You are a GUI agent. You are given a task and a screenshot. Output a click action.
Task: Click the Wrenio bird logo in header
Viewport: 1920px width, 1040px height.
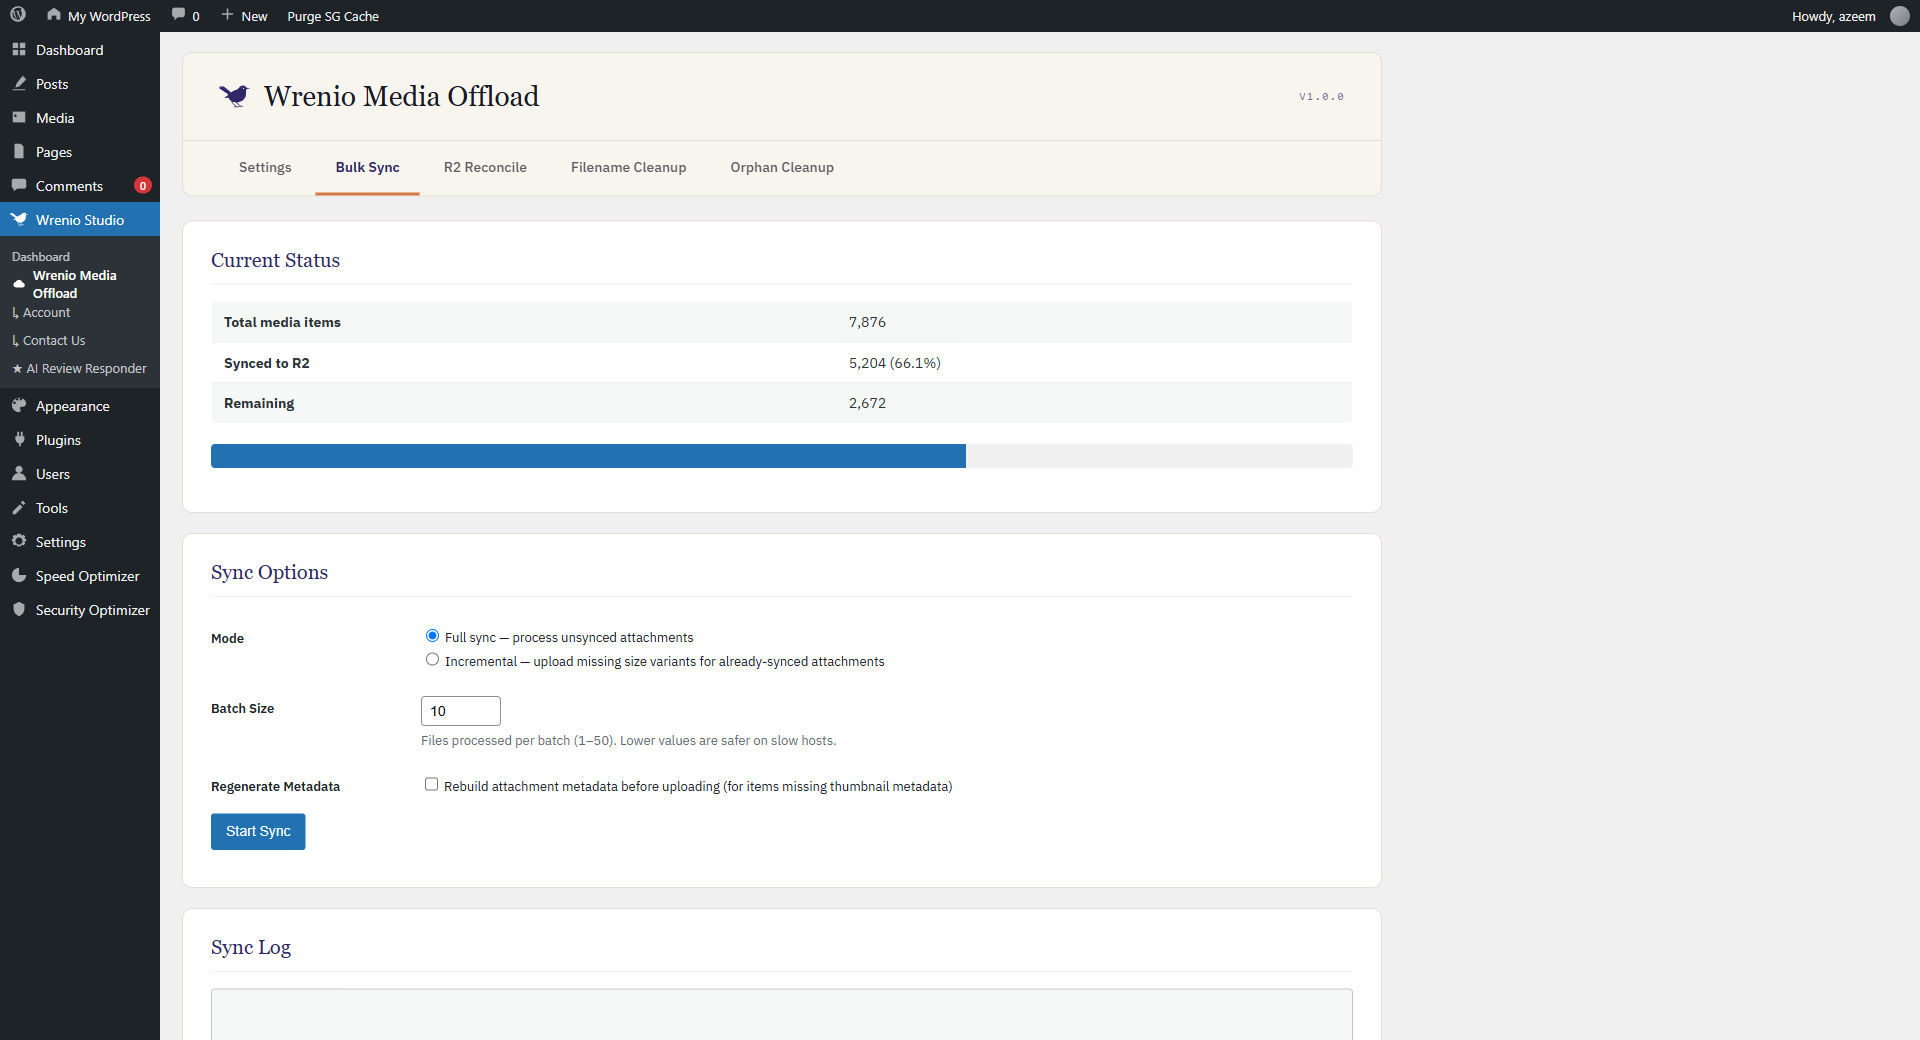234,95
